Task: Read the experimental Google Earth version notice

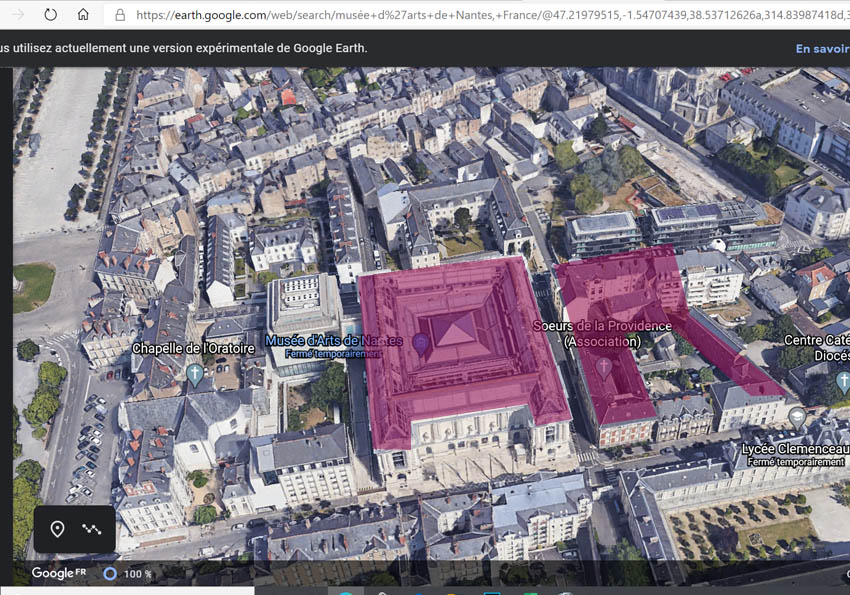Action: coord(184,48)
